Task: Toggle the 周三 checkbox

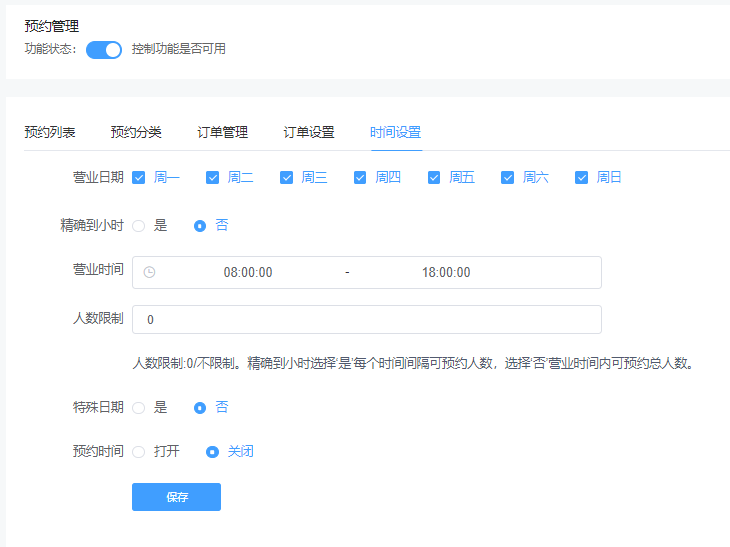Action: tap(286, 178)
